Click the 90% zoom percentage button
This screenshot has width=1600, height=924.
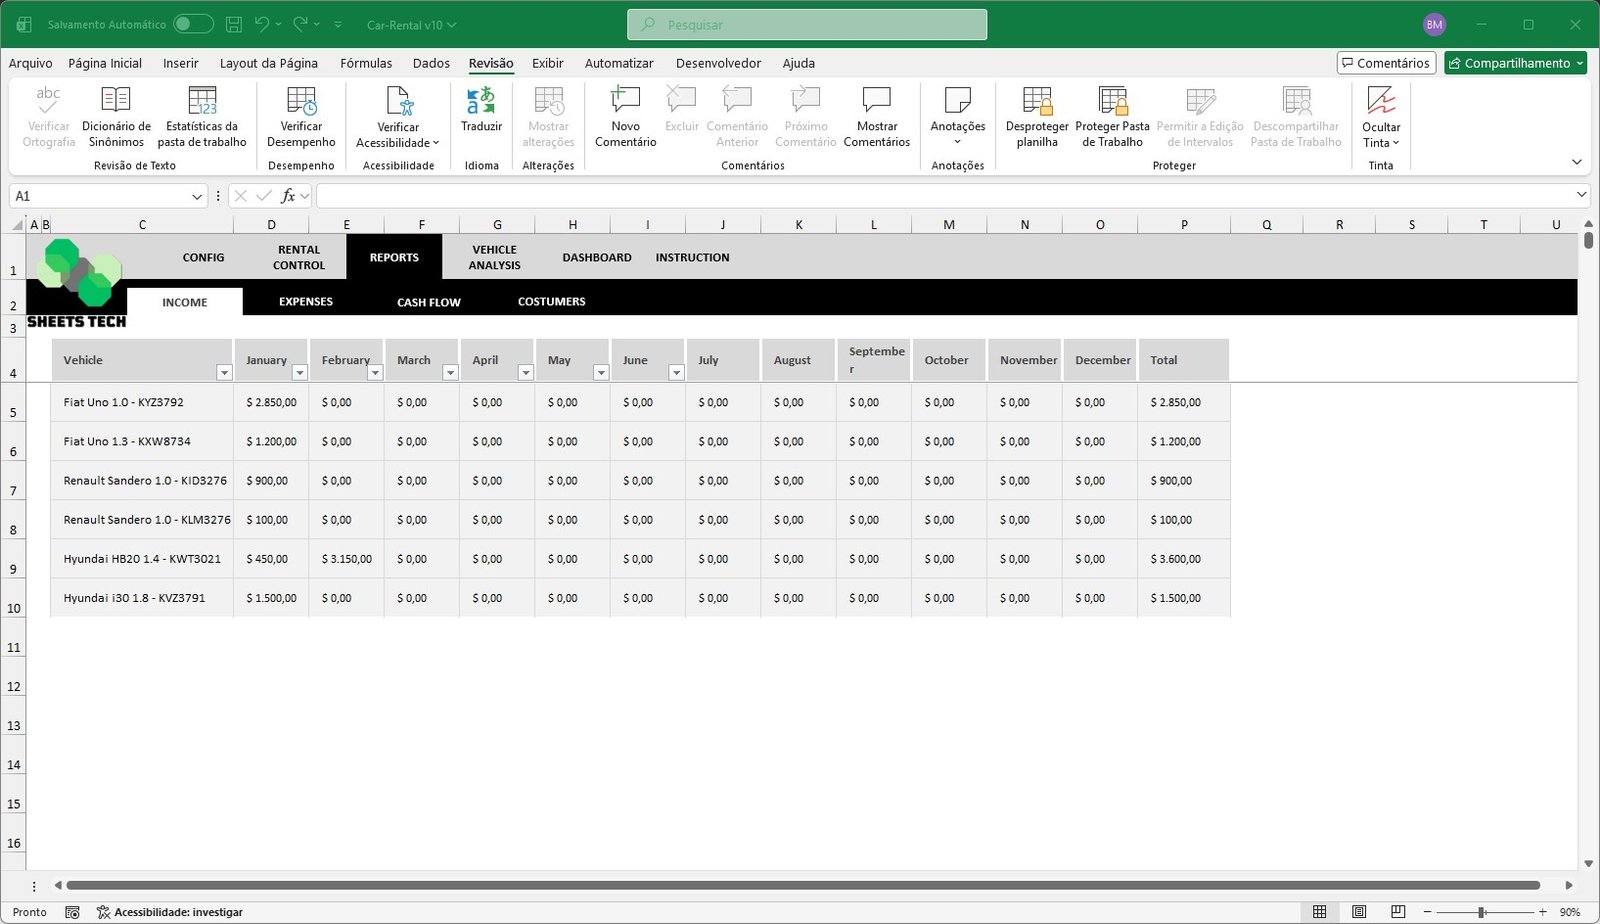(1572, 911)
